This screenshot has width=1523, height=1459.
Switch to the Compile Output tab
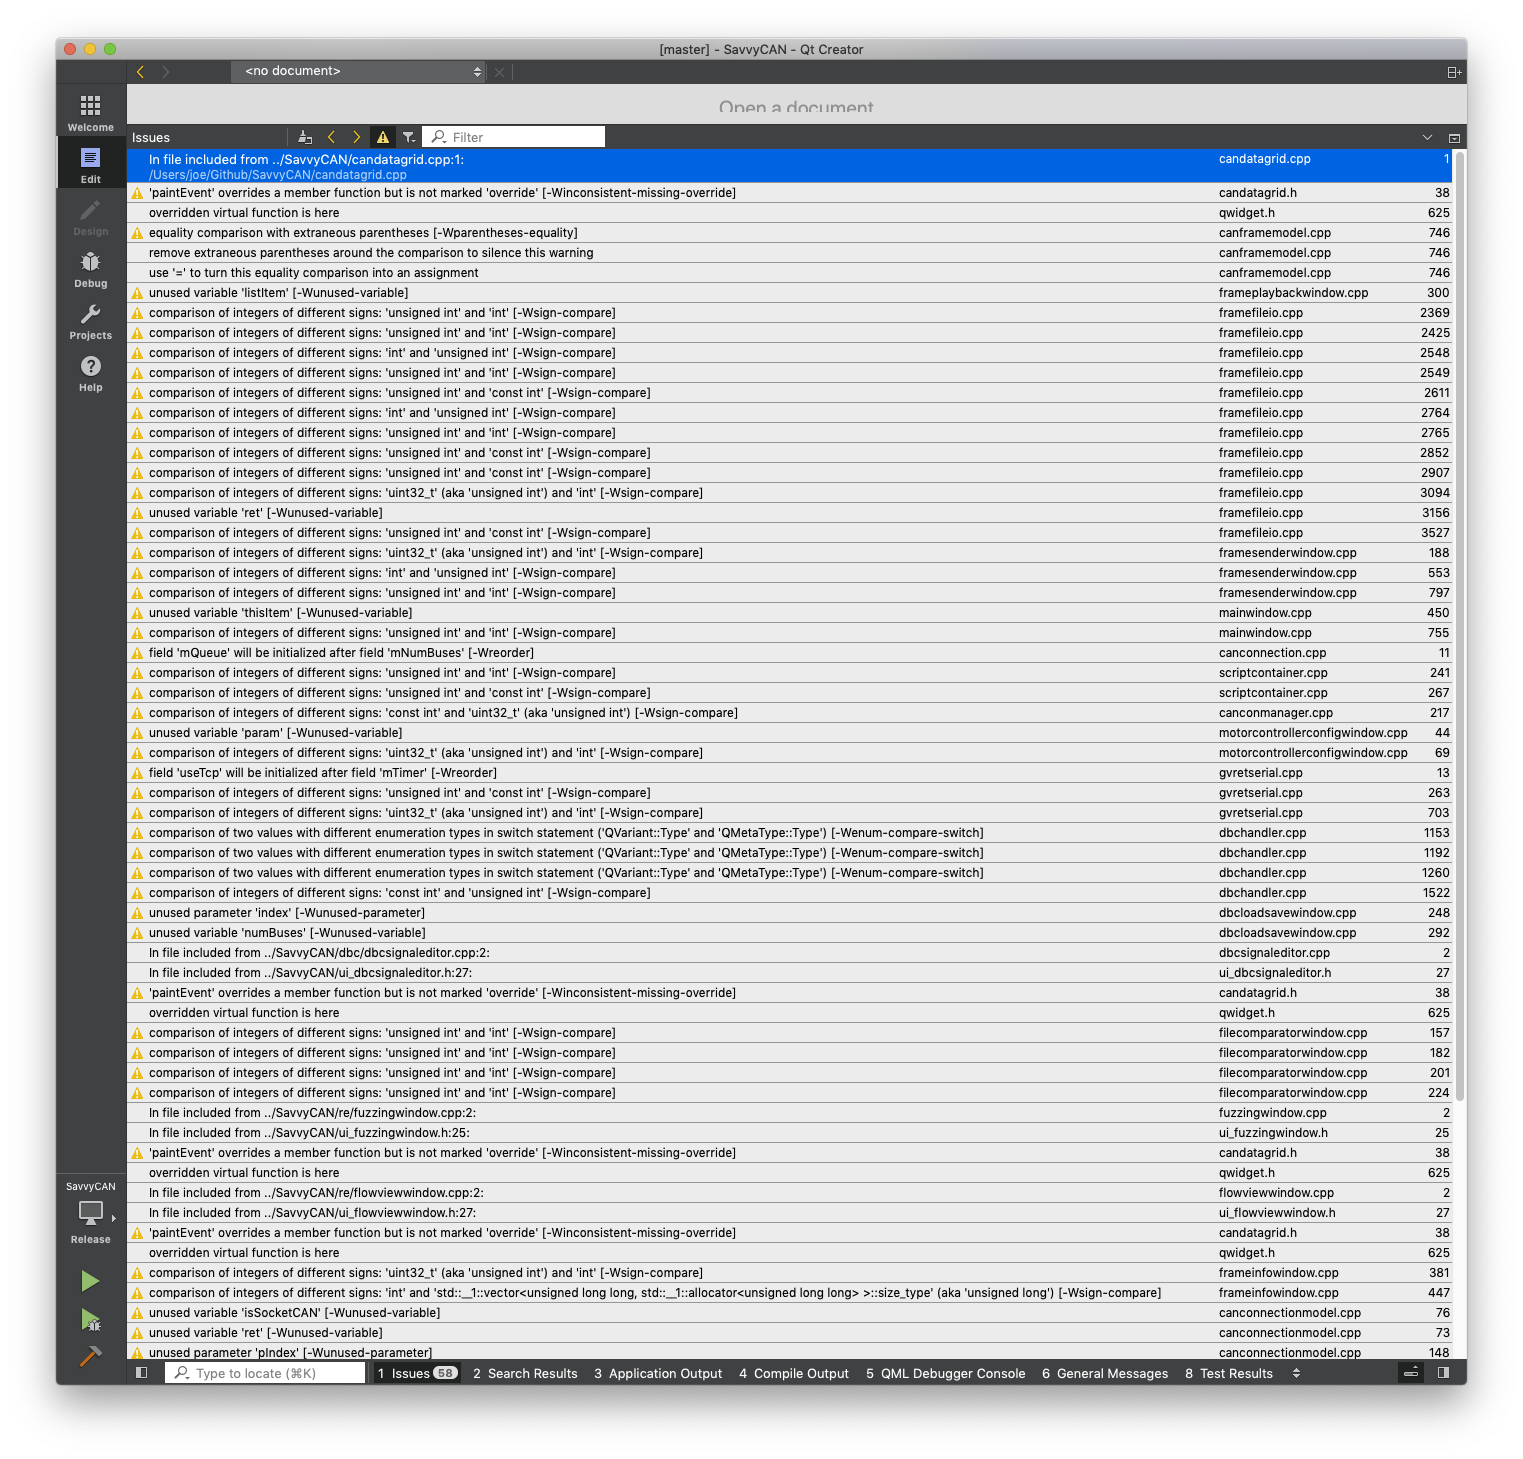coord(794,1373)
